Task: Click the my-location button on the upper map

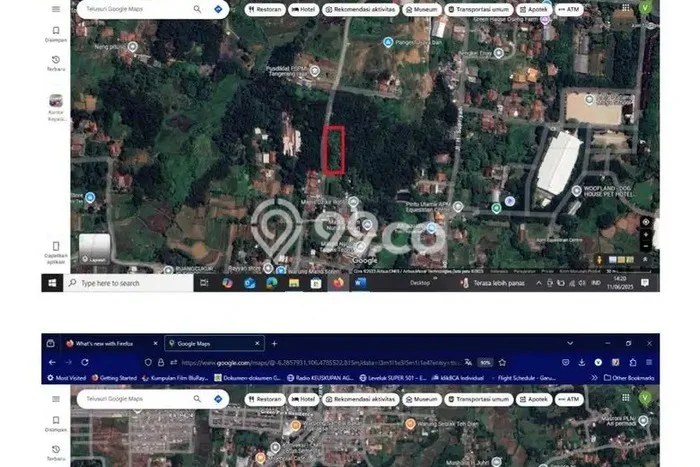Action: coord(646,222)
